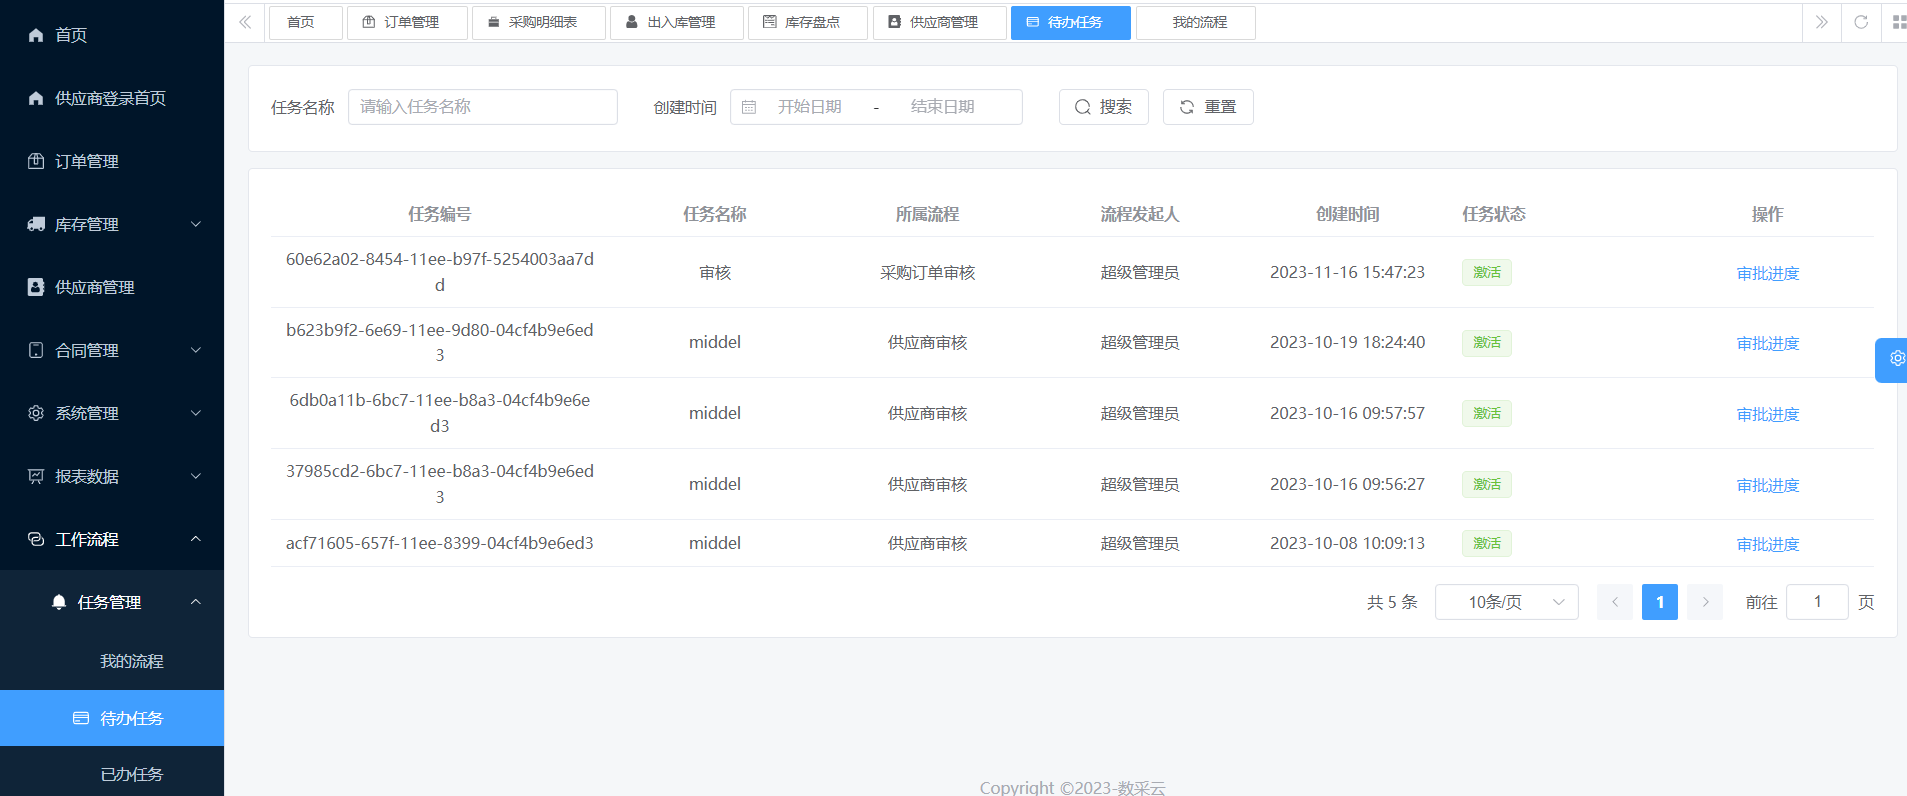Click the 工作流程 sidebar icon
The image size is (1907, 796).
coord(36,539)
